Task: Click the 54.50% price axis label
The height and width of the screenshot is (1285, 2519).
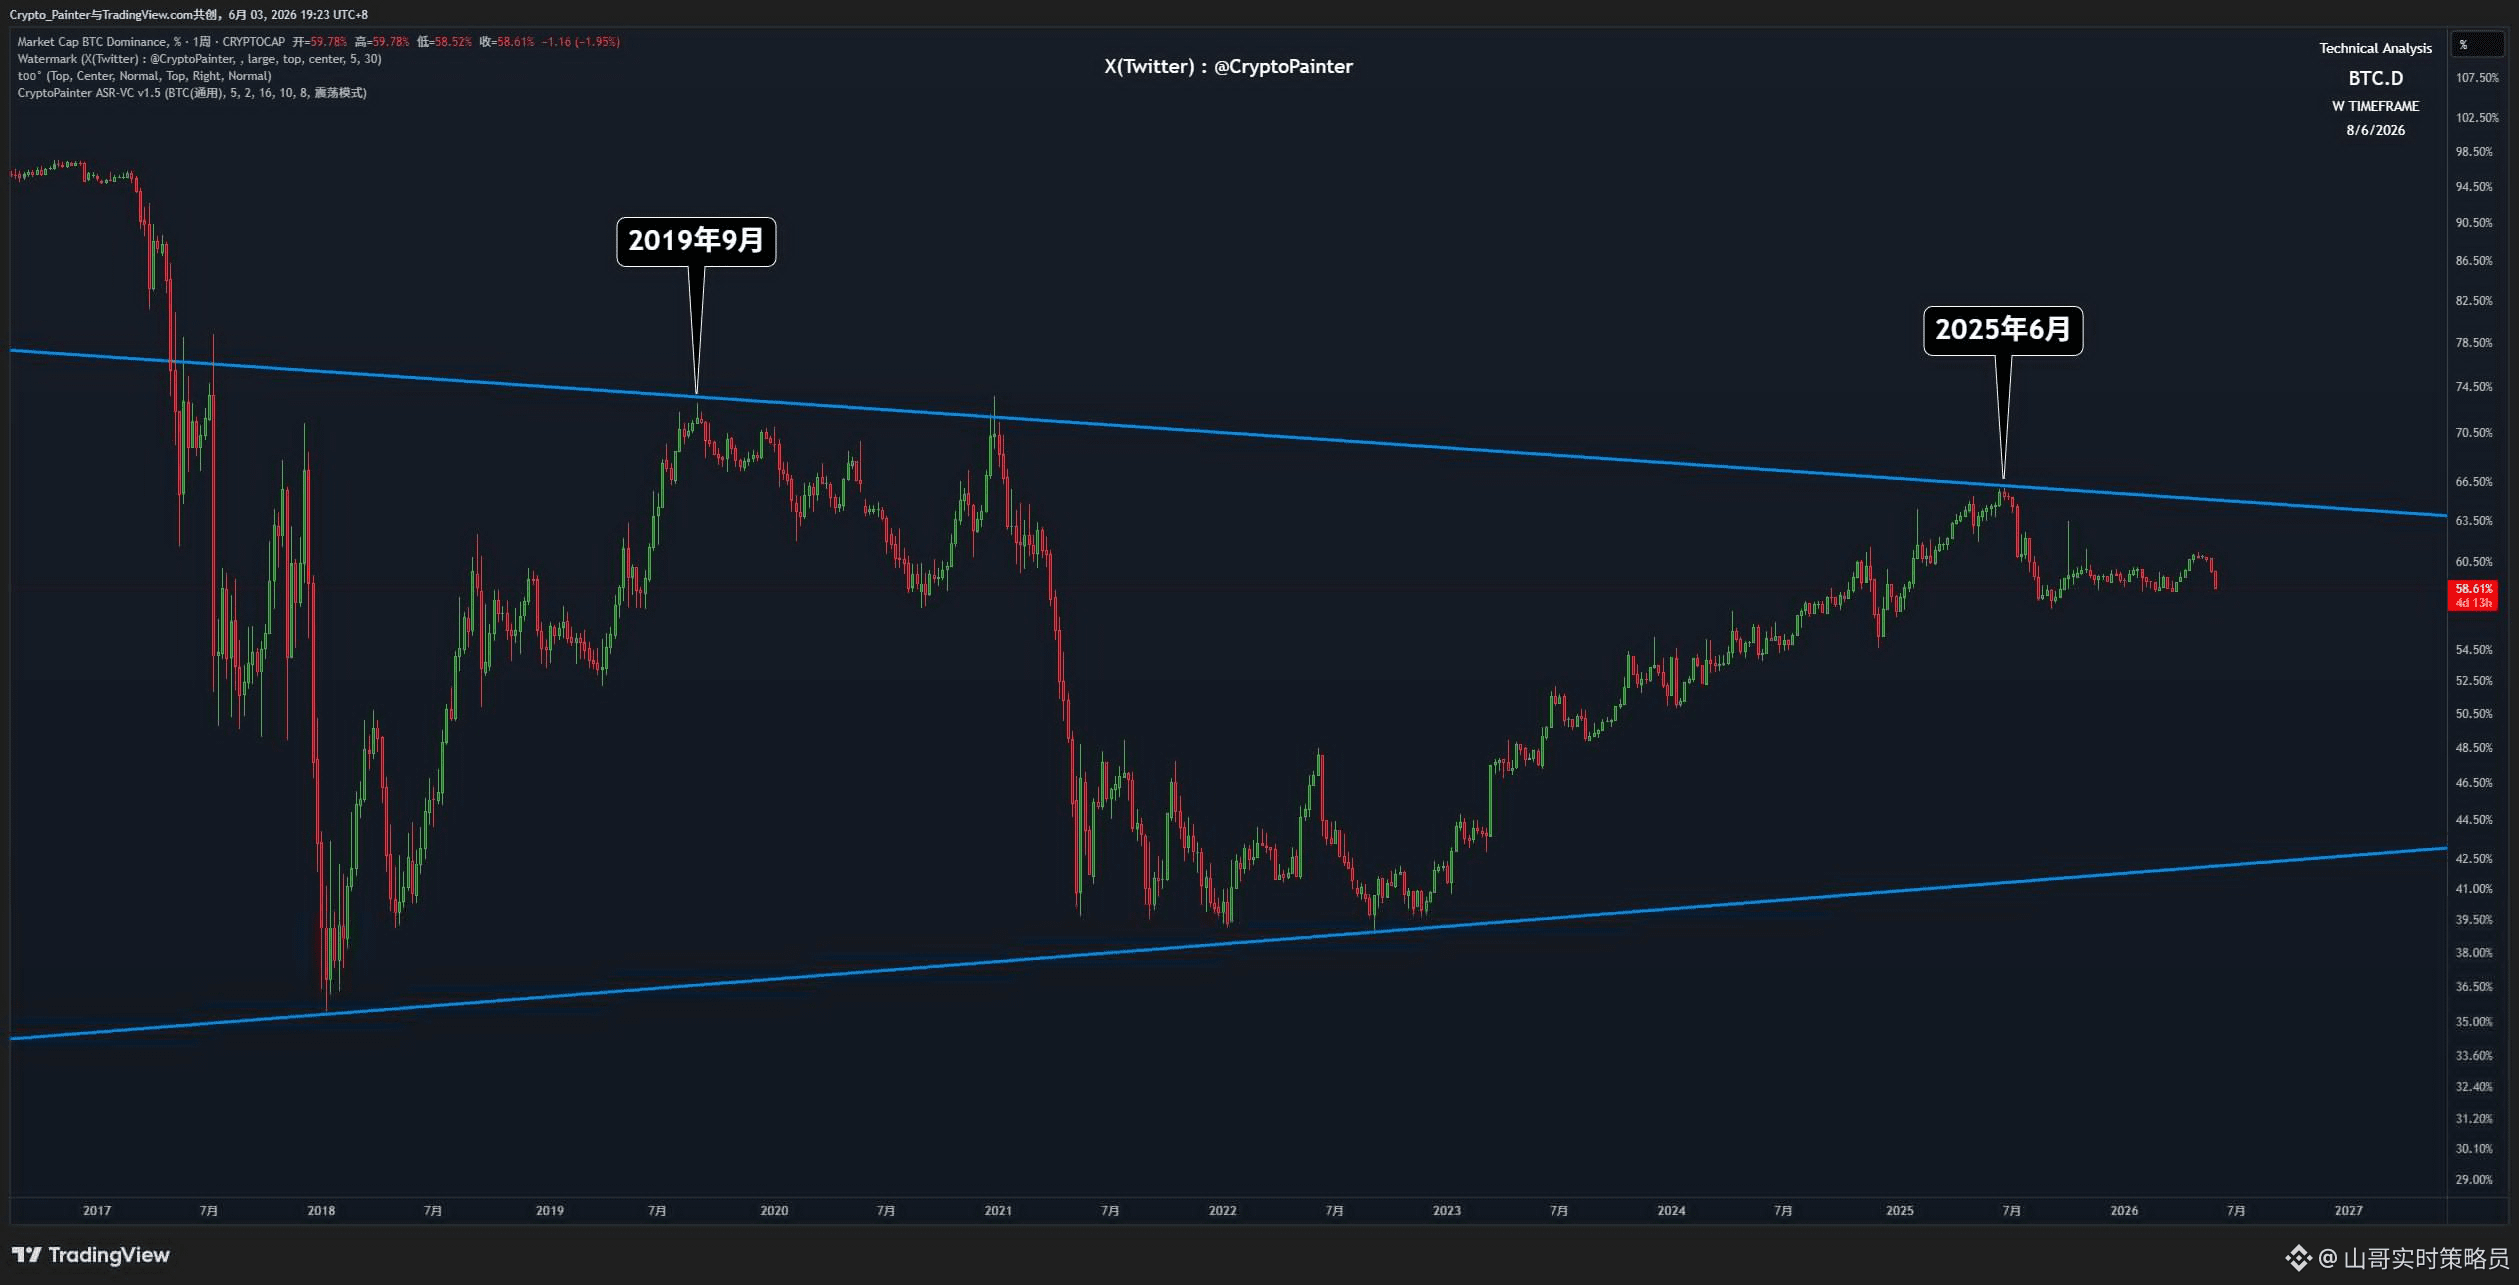Action: click(2474, 650)
